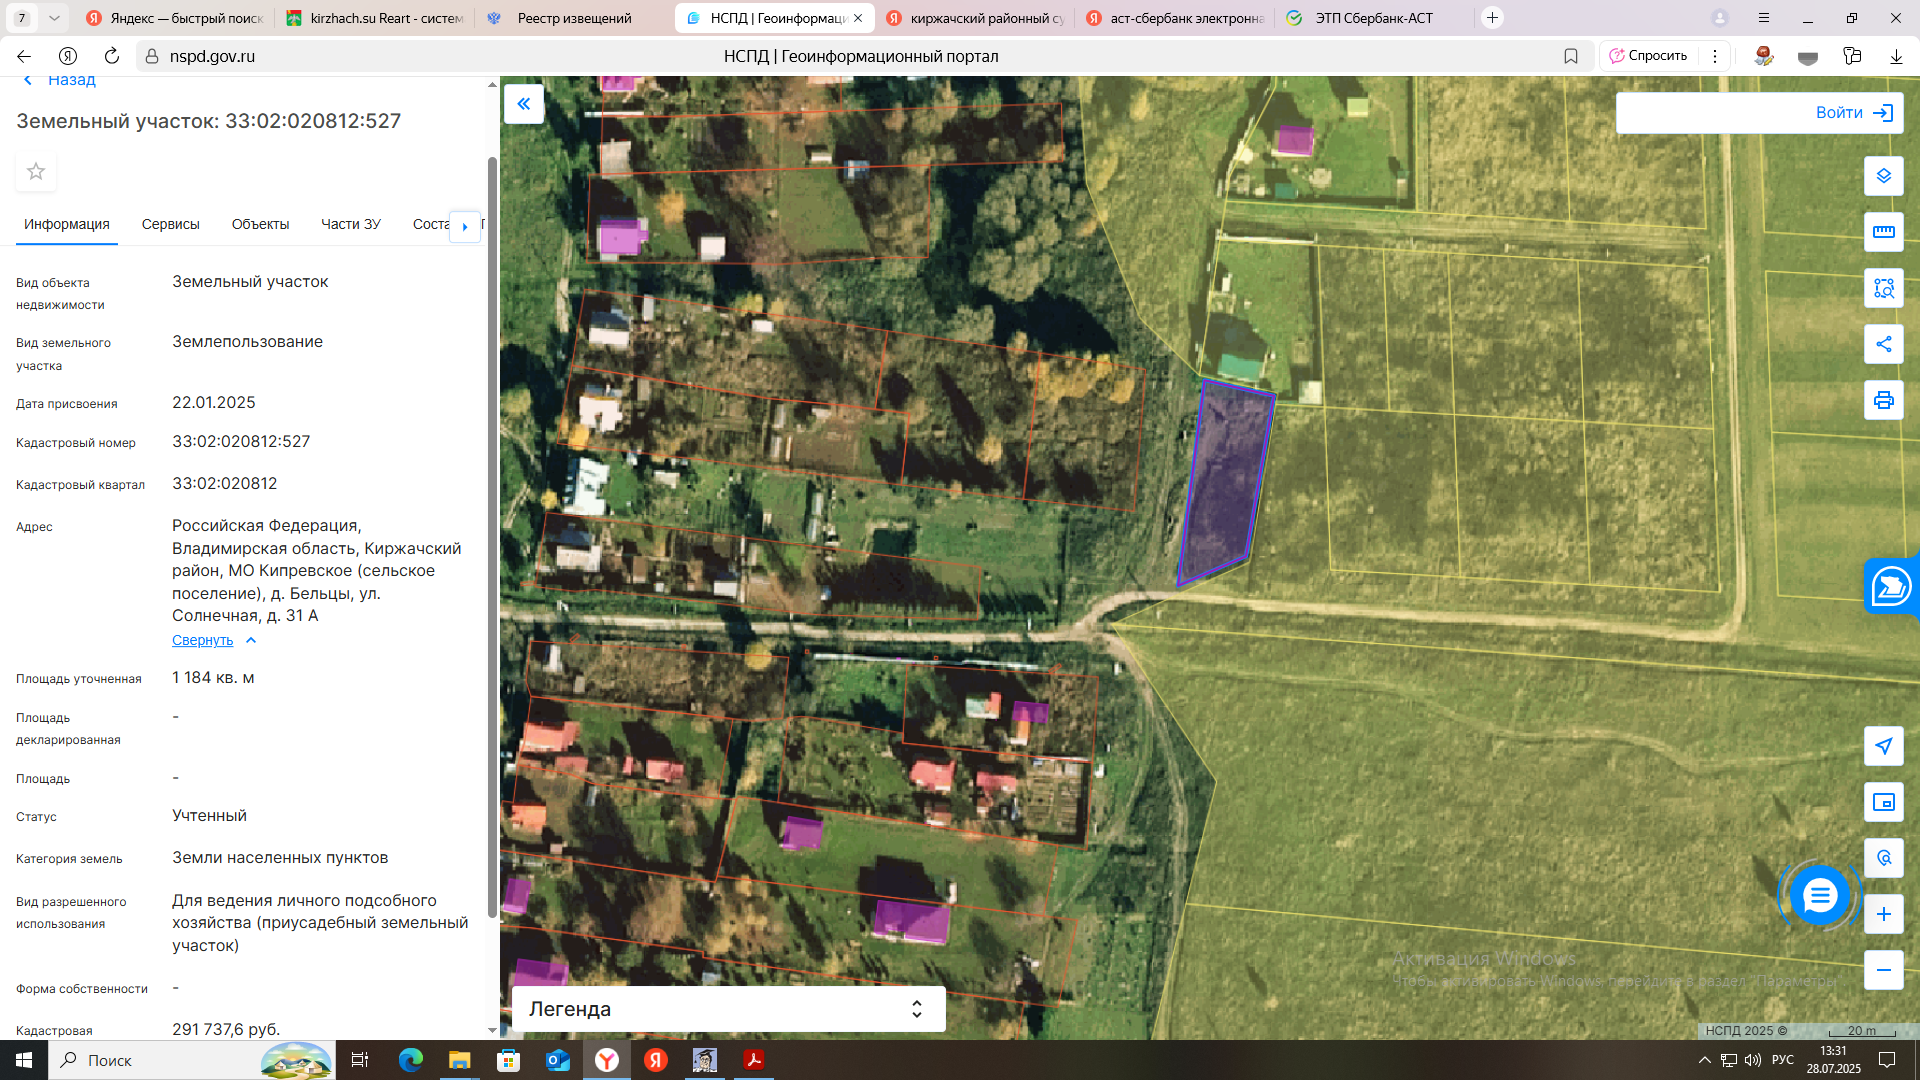Switch to the Объекты tab
Screen dimensions: 1920x1080
(x=260, y=224)
